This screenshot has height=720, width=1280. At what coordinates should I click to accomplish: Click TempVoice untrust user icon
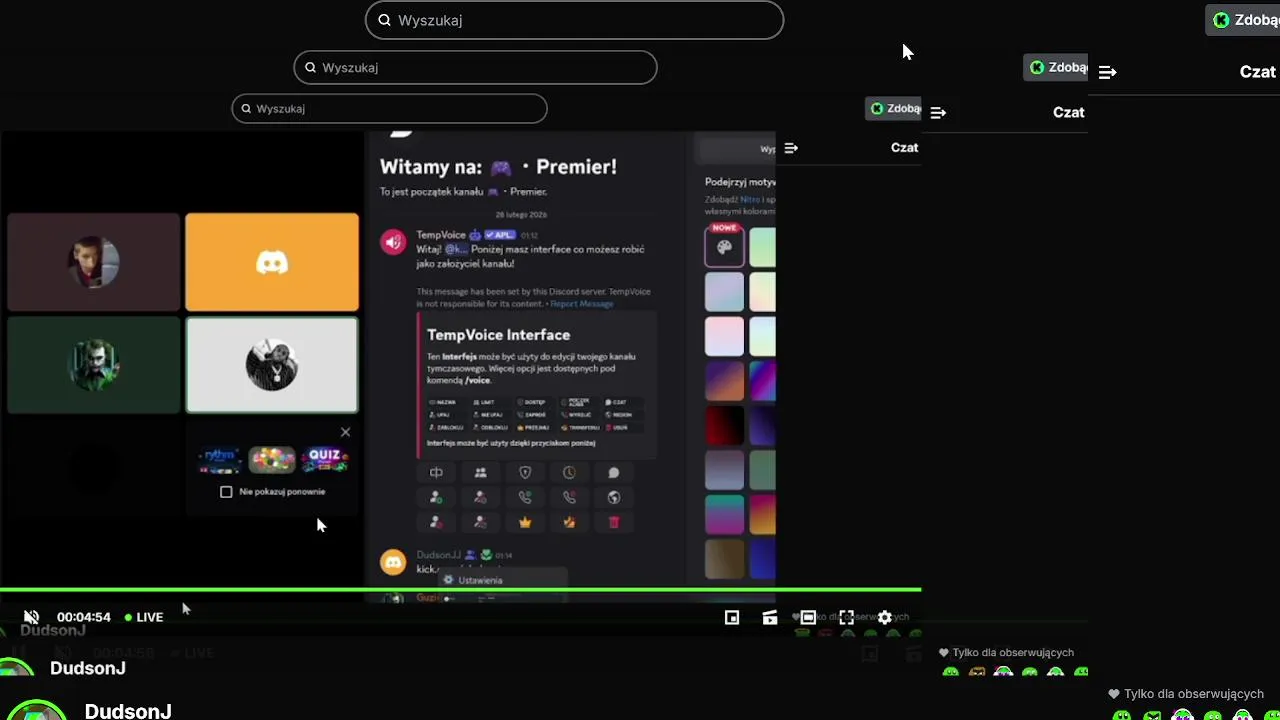pyautogui.click(x=480, y=497)
